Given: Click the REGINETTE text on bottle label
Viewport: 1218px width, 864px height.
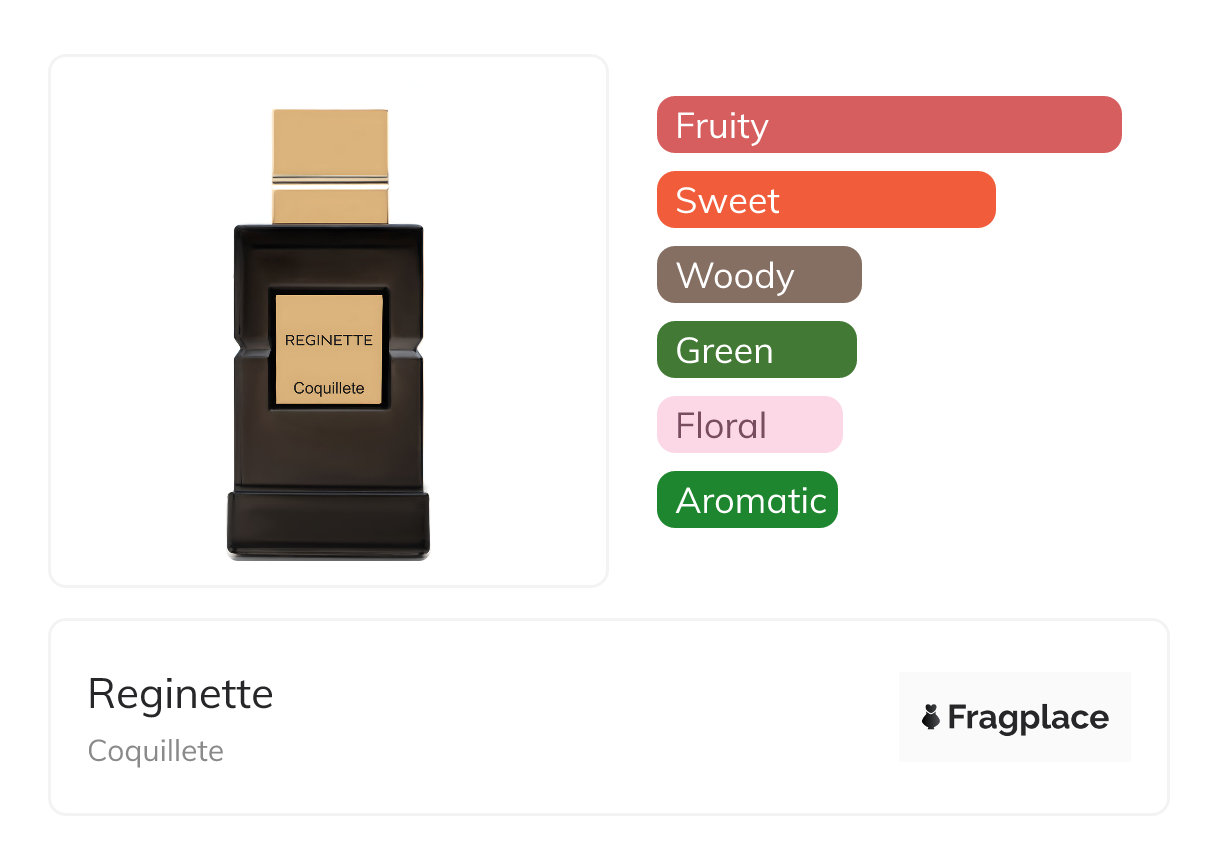Looking at the screenshot, I should (328, 340).
